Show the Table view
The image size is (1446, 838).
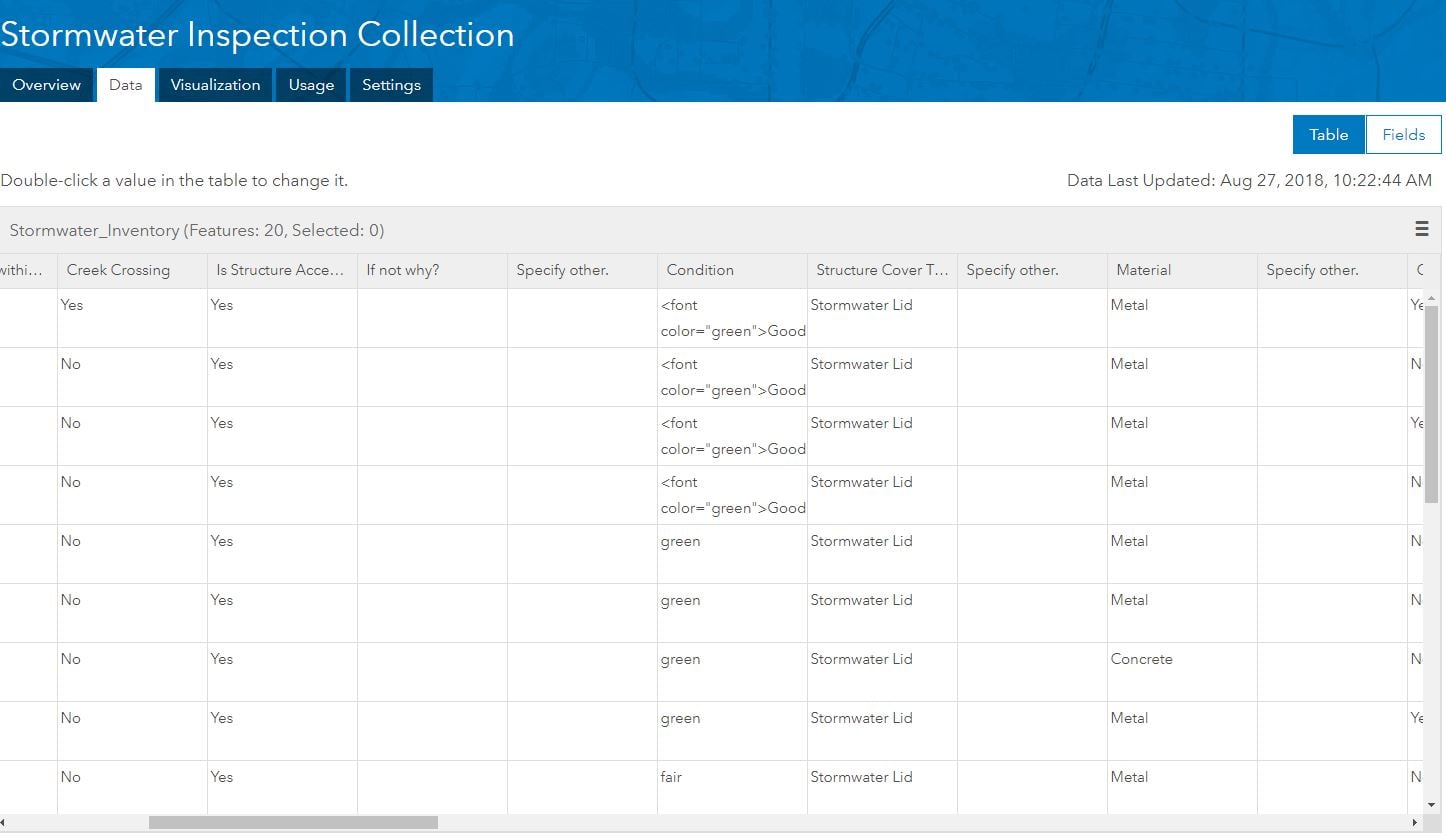click(x=1328, y=135)
